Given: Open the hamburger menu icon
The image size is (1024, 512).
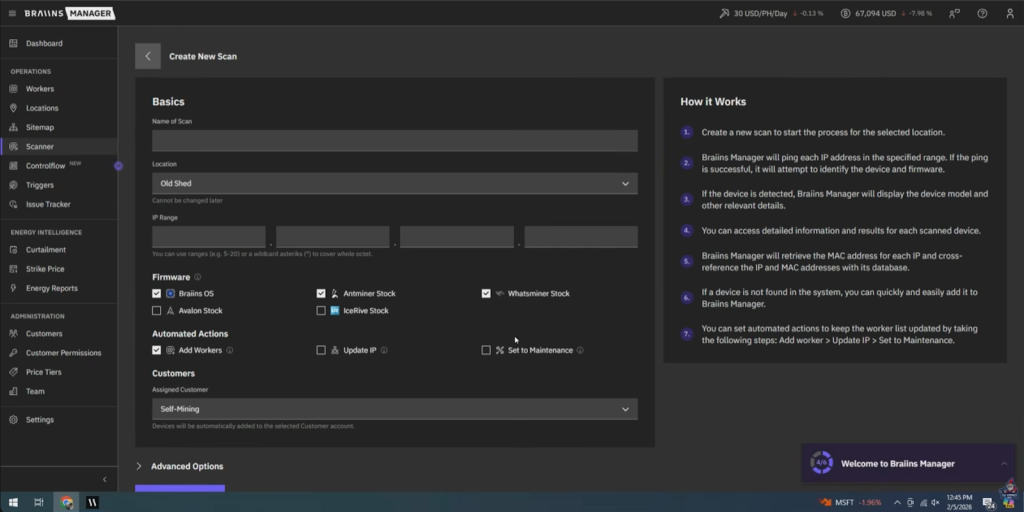Looking at the screenshot, I should pos(12,14).
